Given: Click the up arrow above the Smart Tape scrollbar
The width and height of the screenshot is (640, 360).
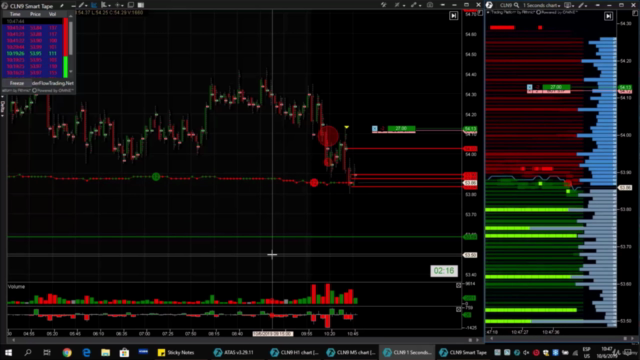Looking at the screenshot, I should 71,15.
